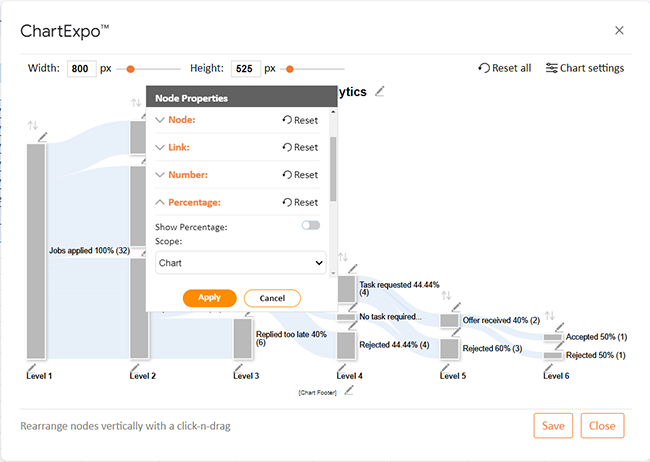
Task: Save the chart with Save button
Action: (x=553, y=426)
